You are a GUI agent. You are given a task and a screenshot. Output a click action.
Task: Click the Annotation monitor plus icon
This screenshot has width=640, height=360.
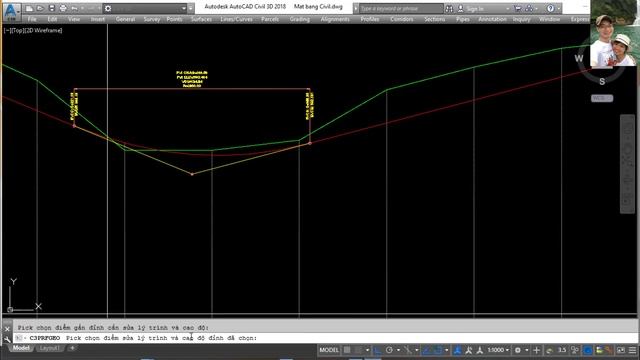tap(537, 350)
